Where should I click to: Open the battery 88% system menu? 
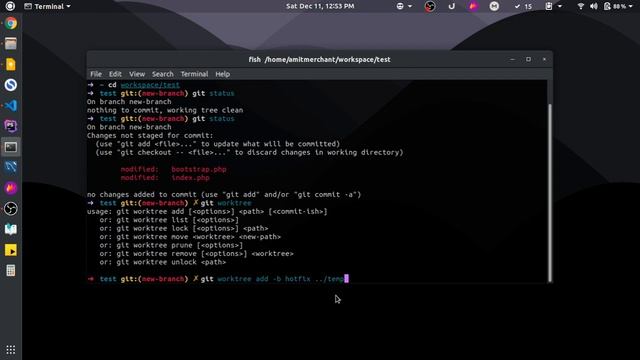pos(618,6)
